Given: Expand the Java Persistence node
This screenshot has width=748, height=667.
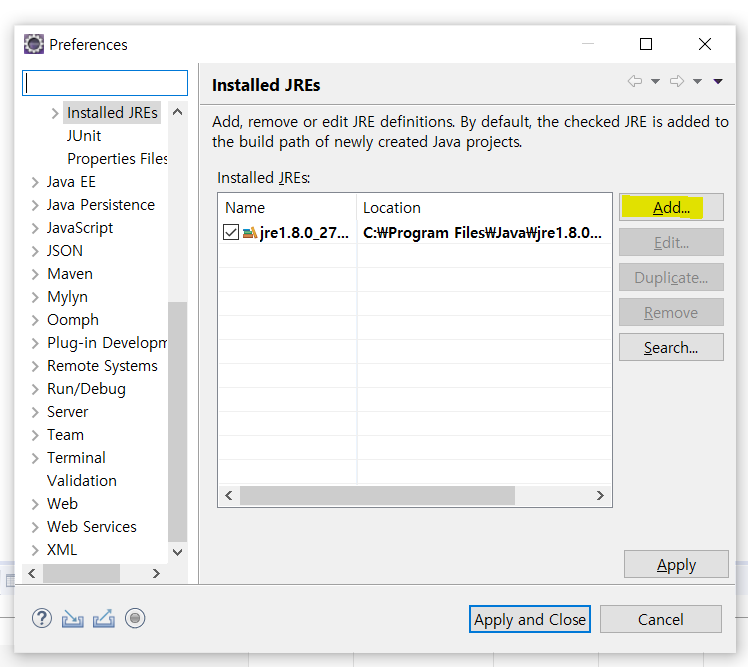Looking at the screenshot, I should (x=35, y=205).
